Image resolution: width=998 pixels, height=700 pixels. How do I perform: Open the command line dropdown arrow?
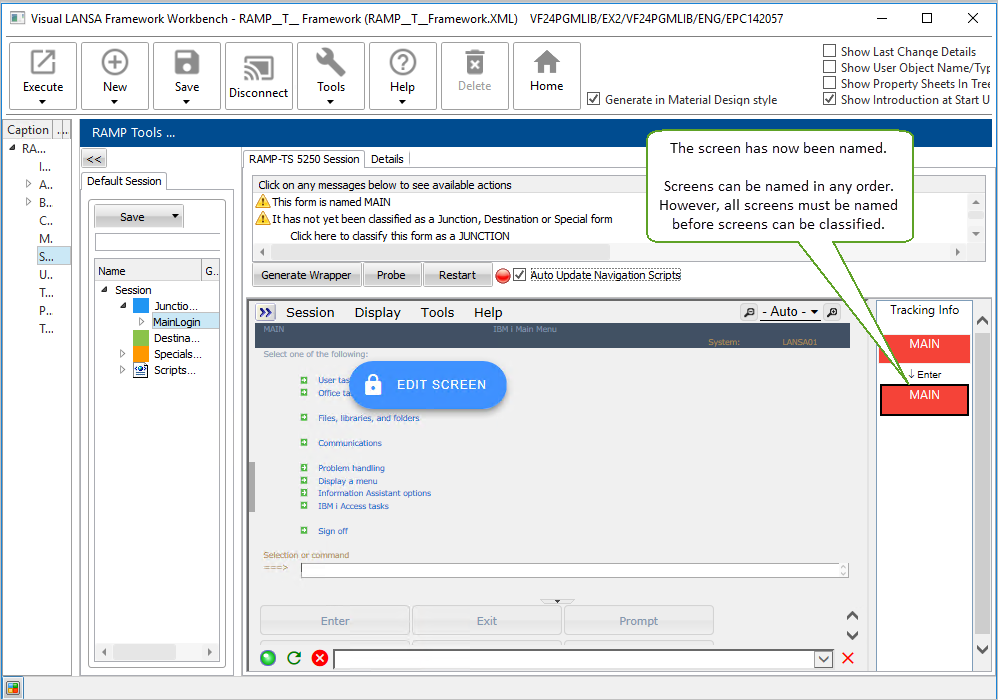tap(824, 659)
